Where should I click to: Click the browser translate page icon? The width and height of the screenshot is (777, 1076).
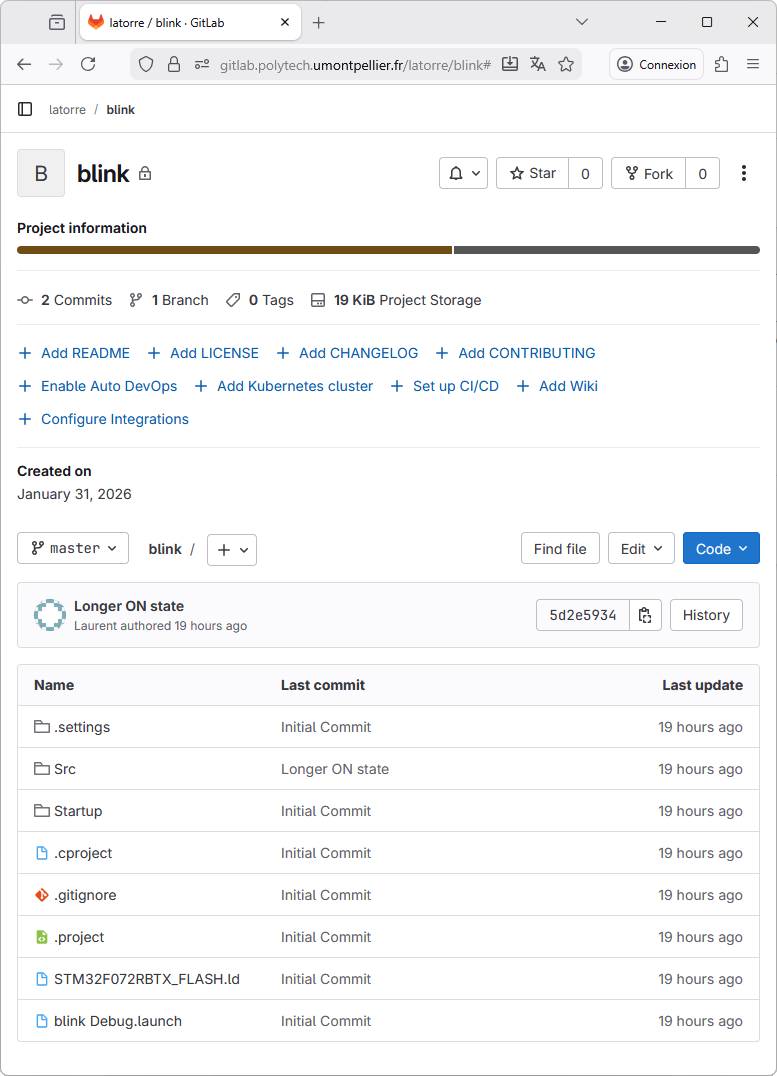(x=538, y=64)
